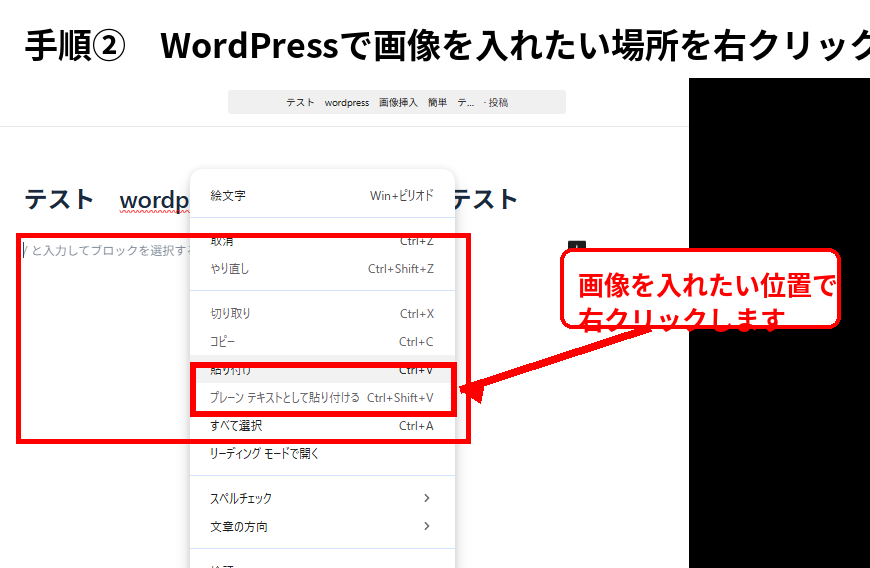Click the document title bar at top
The image size is (870, 568).
397,102
